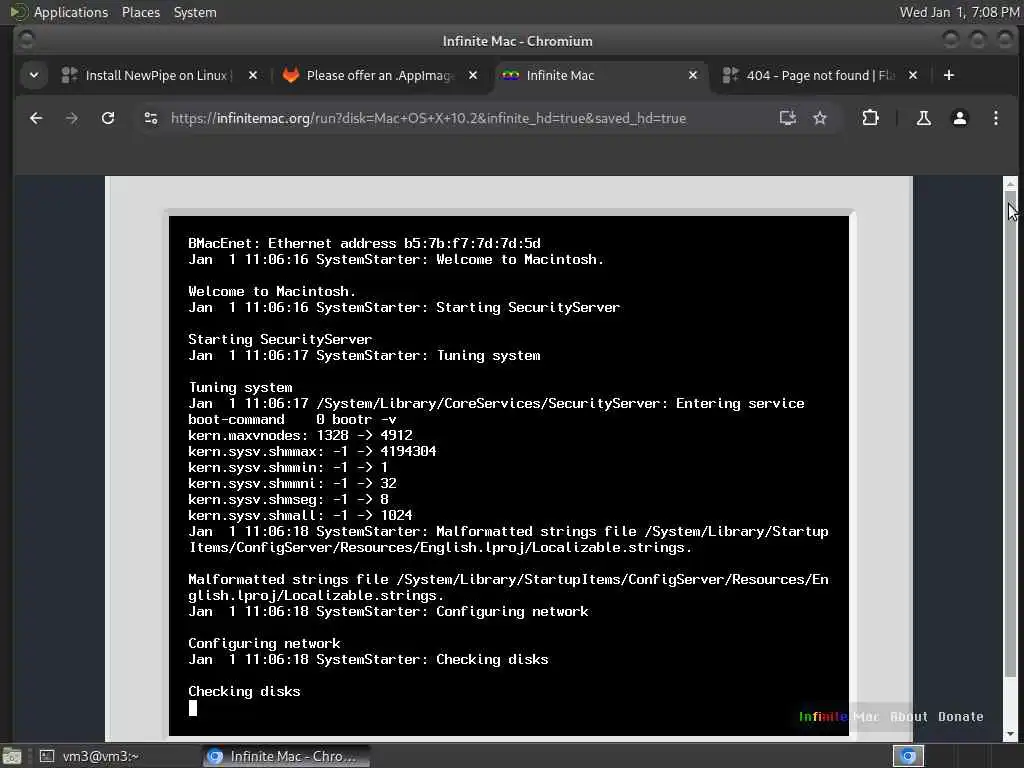Click the scrollbar down arrow

tap(1010, 734)
